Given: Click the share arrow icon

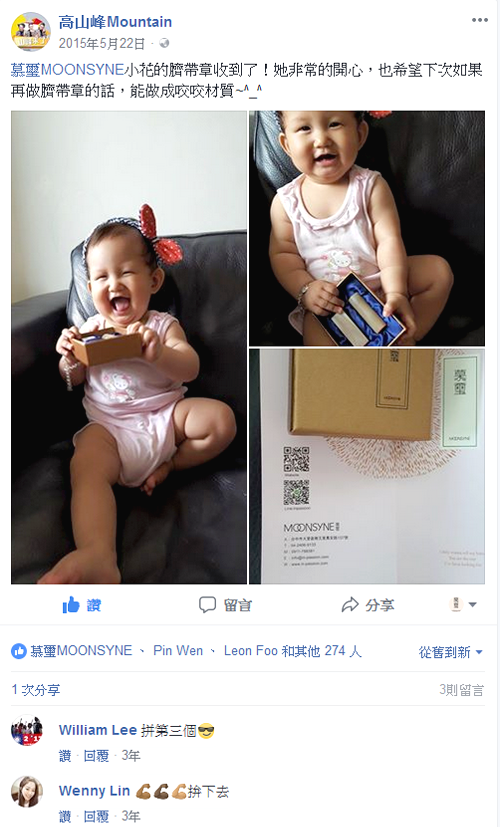Looking at the screenshot, I should pos(350,604).
